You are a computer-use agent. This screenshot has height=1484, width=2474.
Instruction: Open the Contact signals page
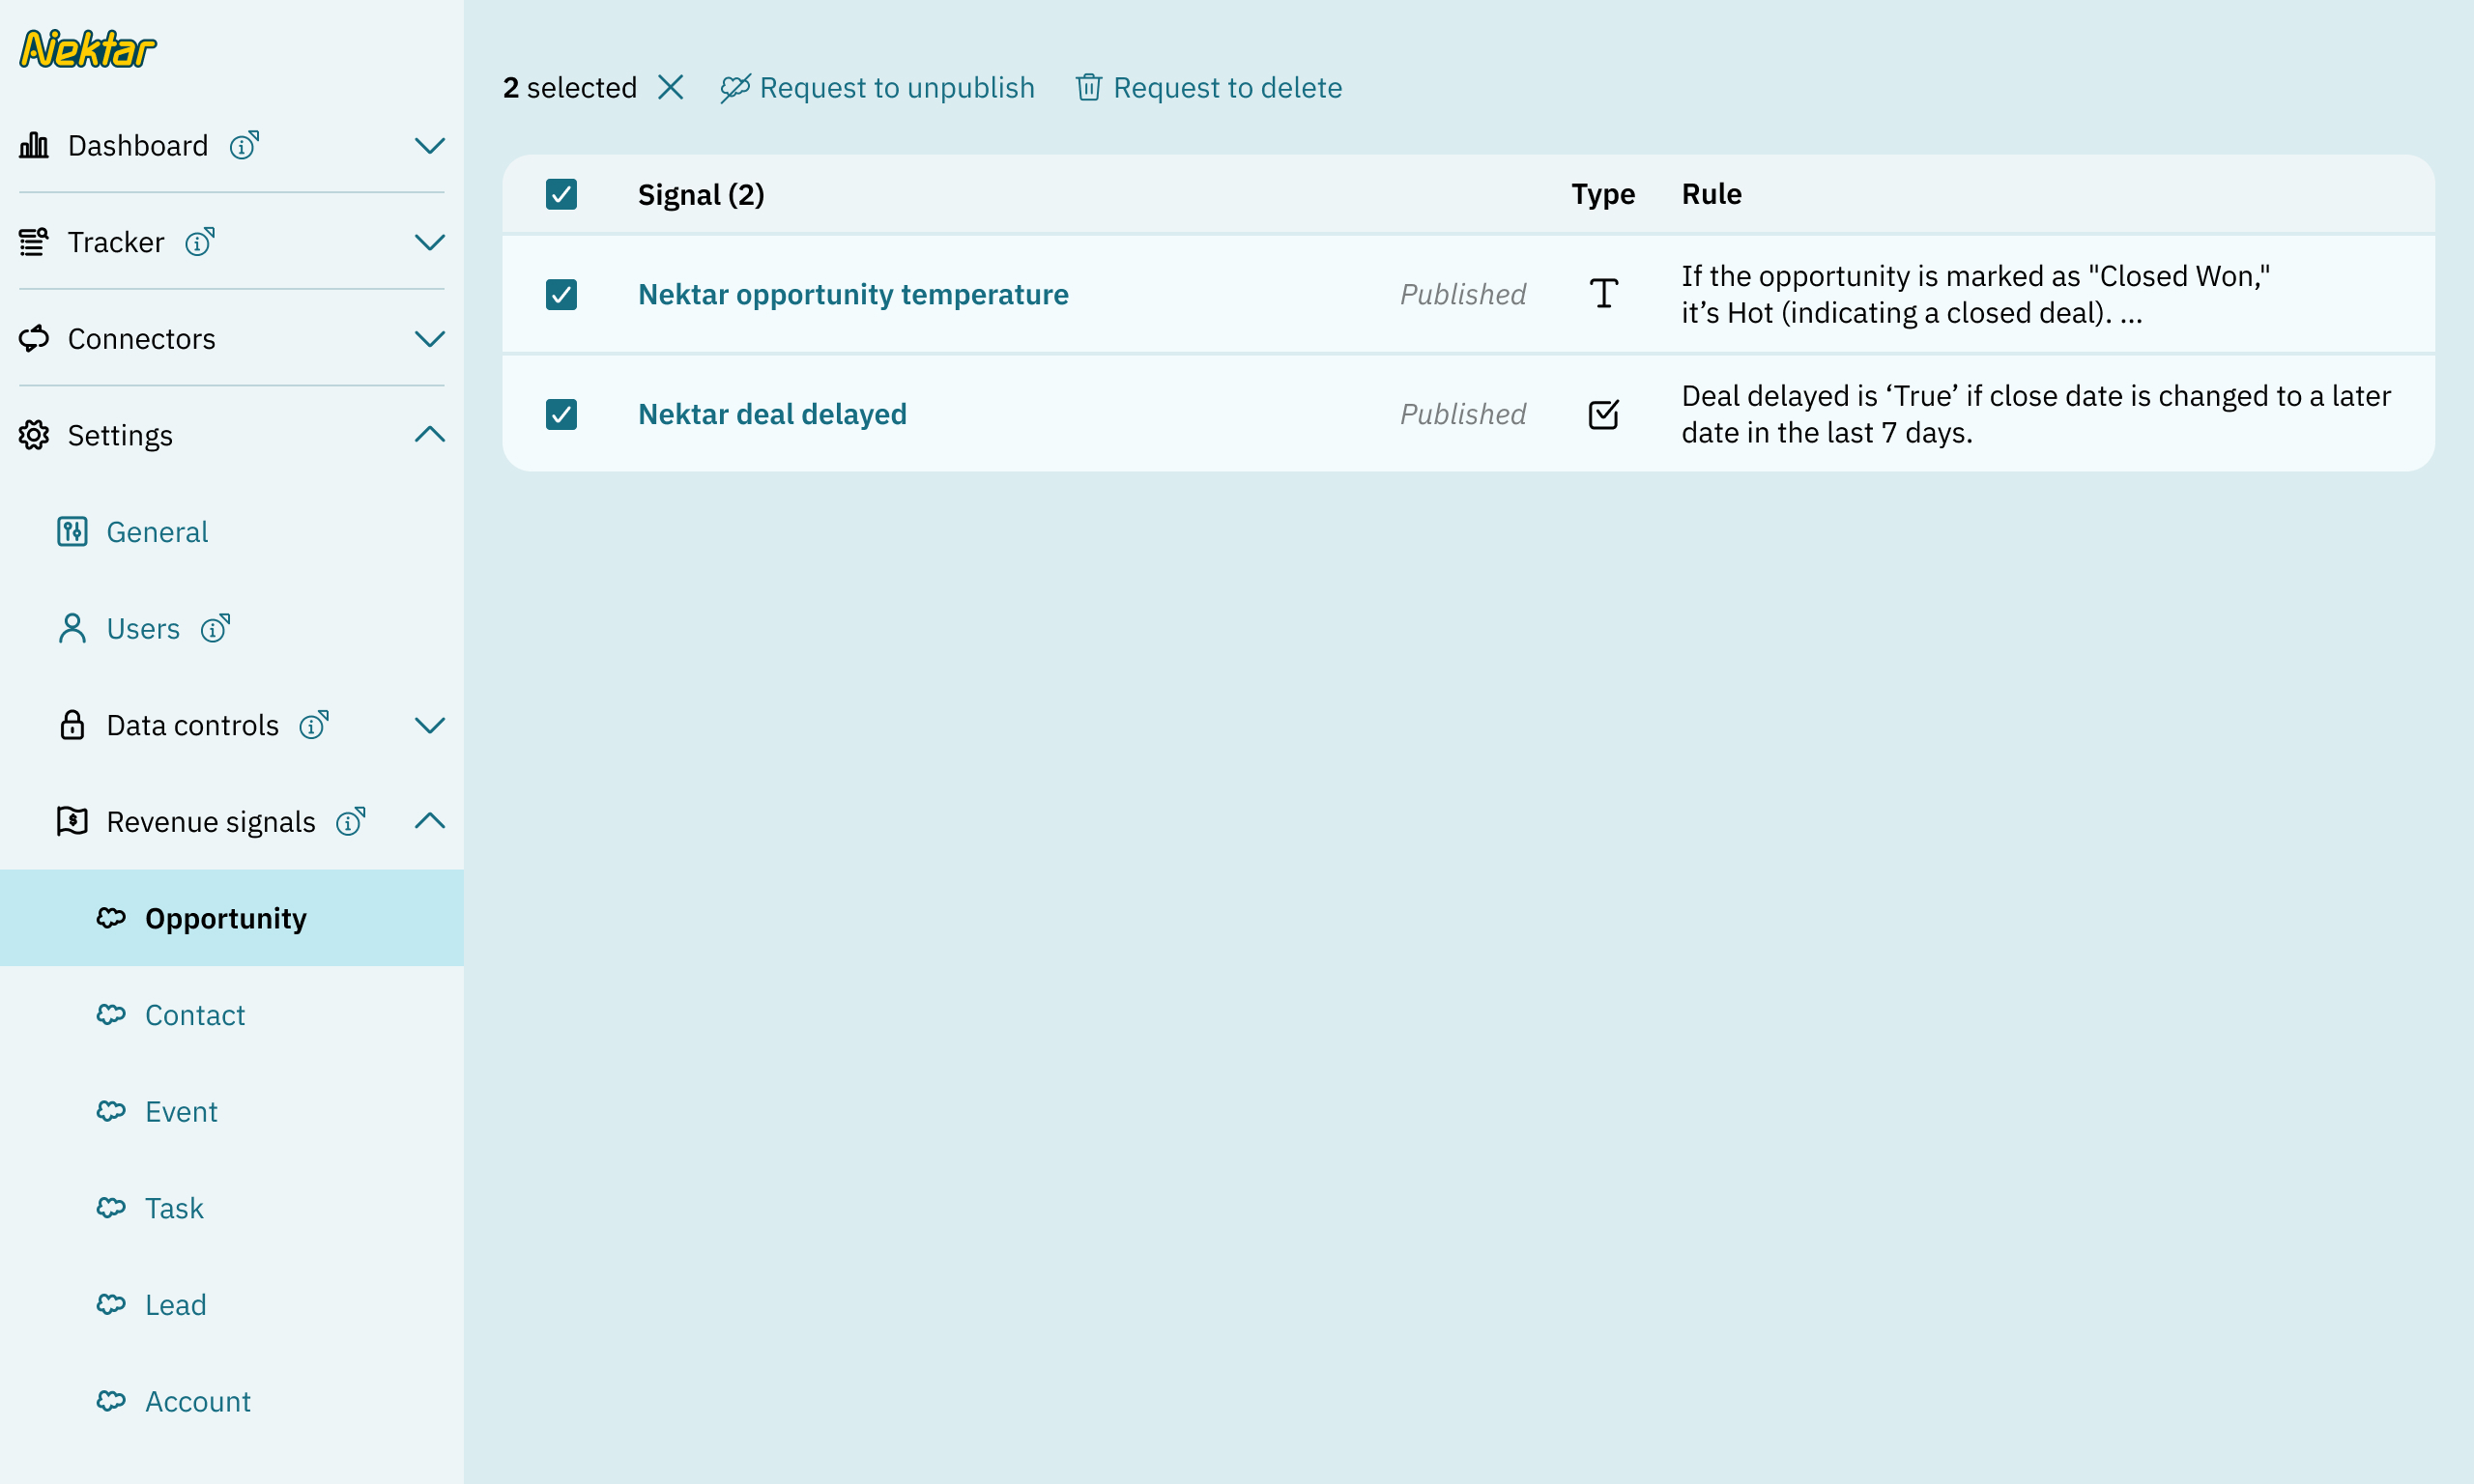point(195,1015)
